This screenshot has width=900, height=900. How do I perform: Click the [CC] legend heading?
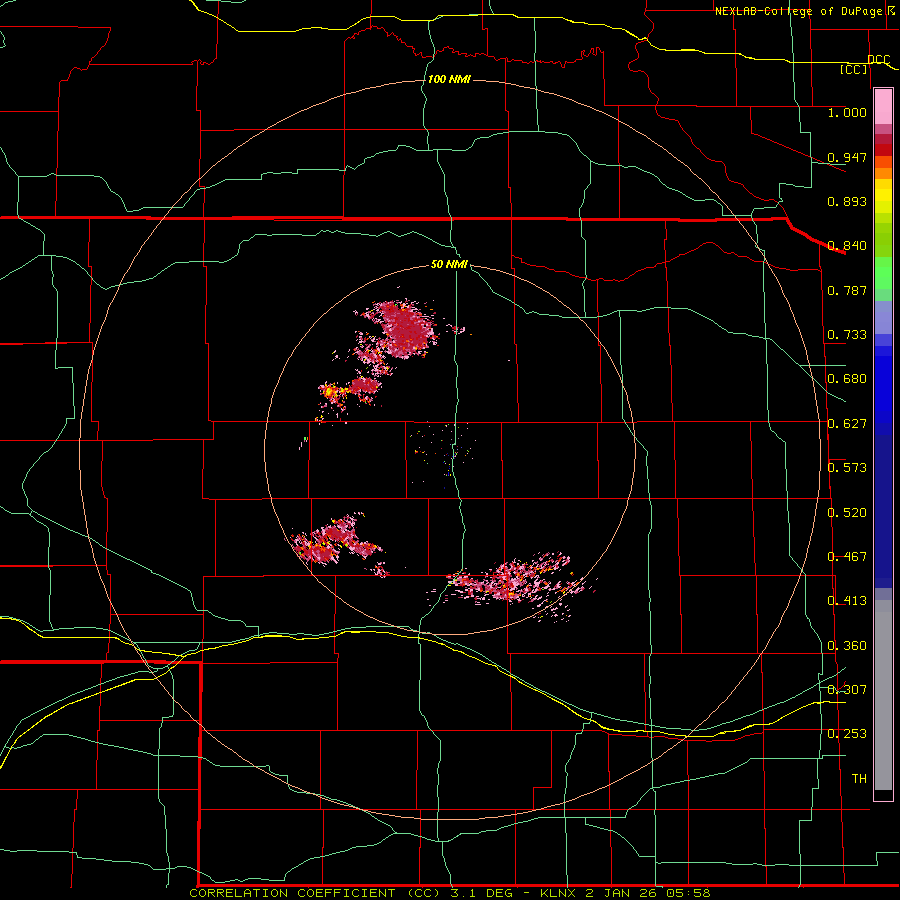[x=854, y=69]
